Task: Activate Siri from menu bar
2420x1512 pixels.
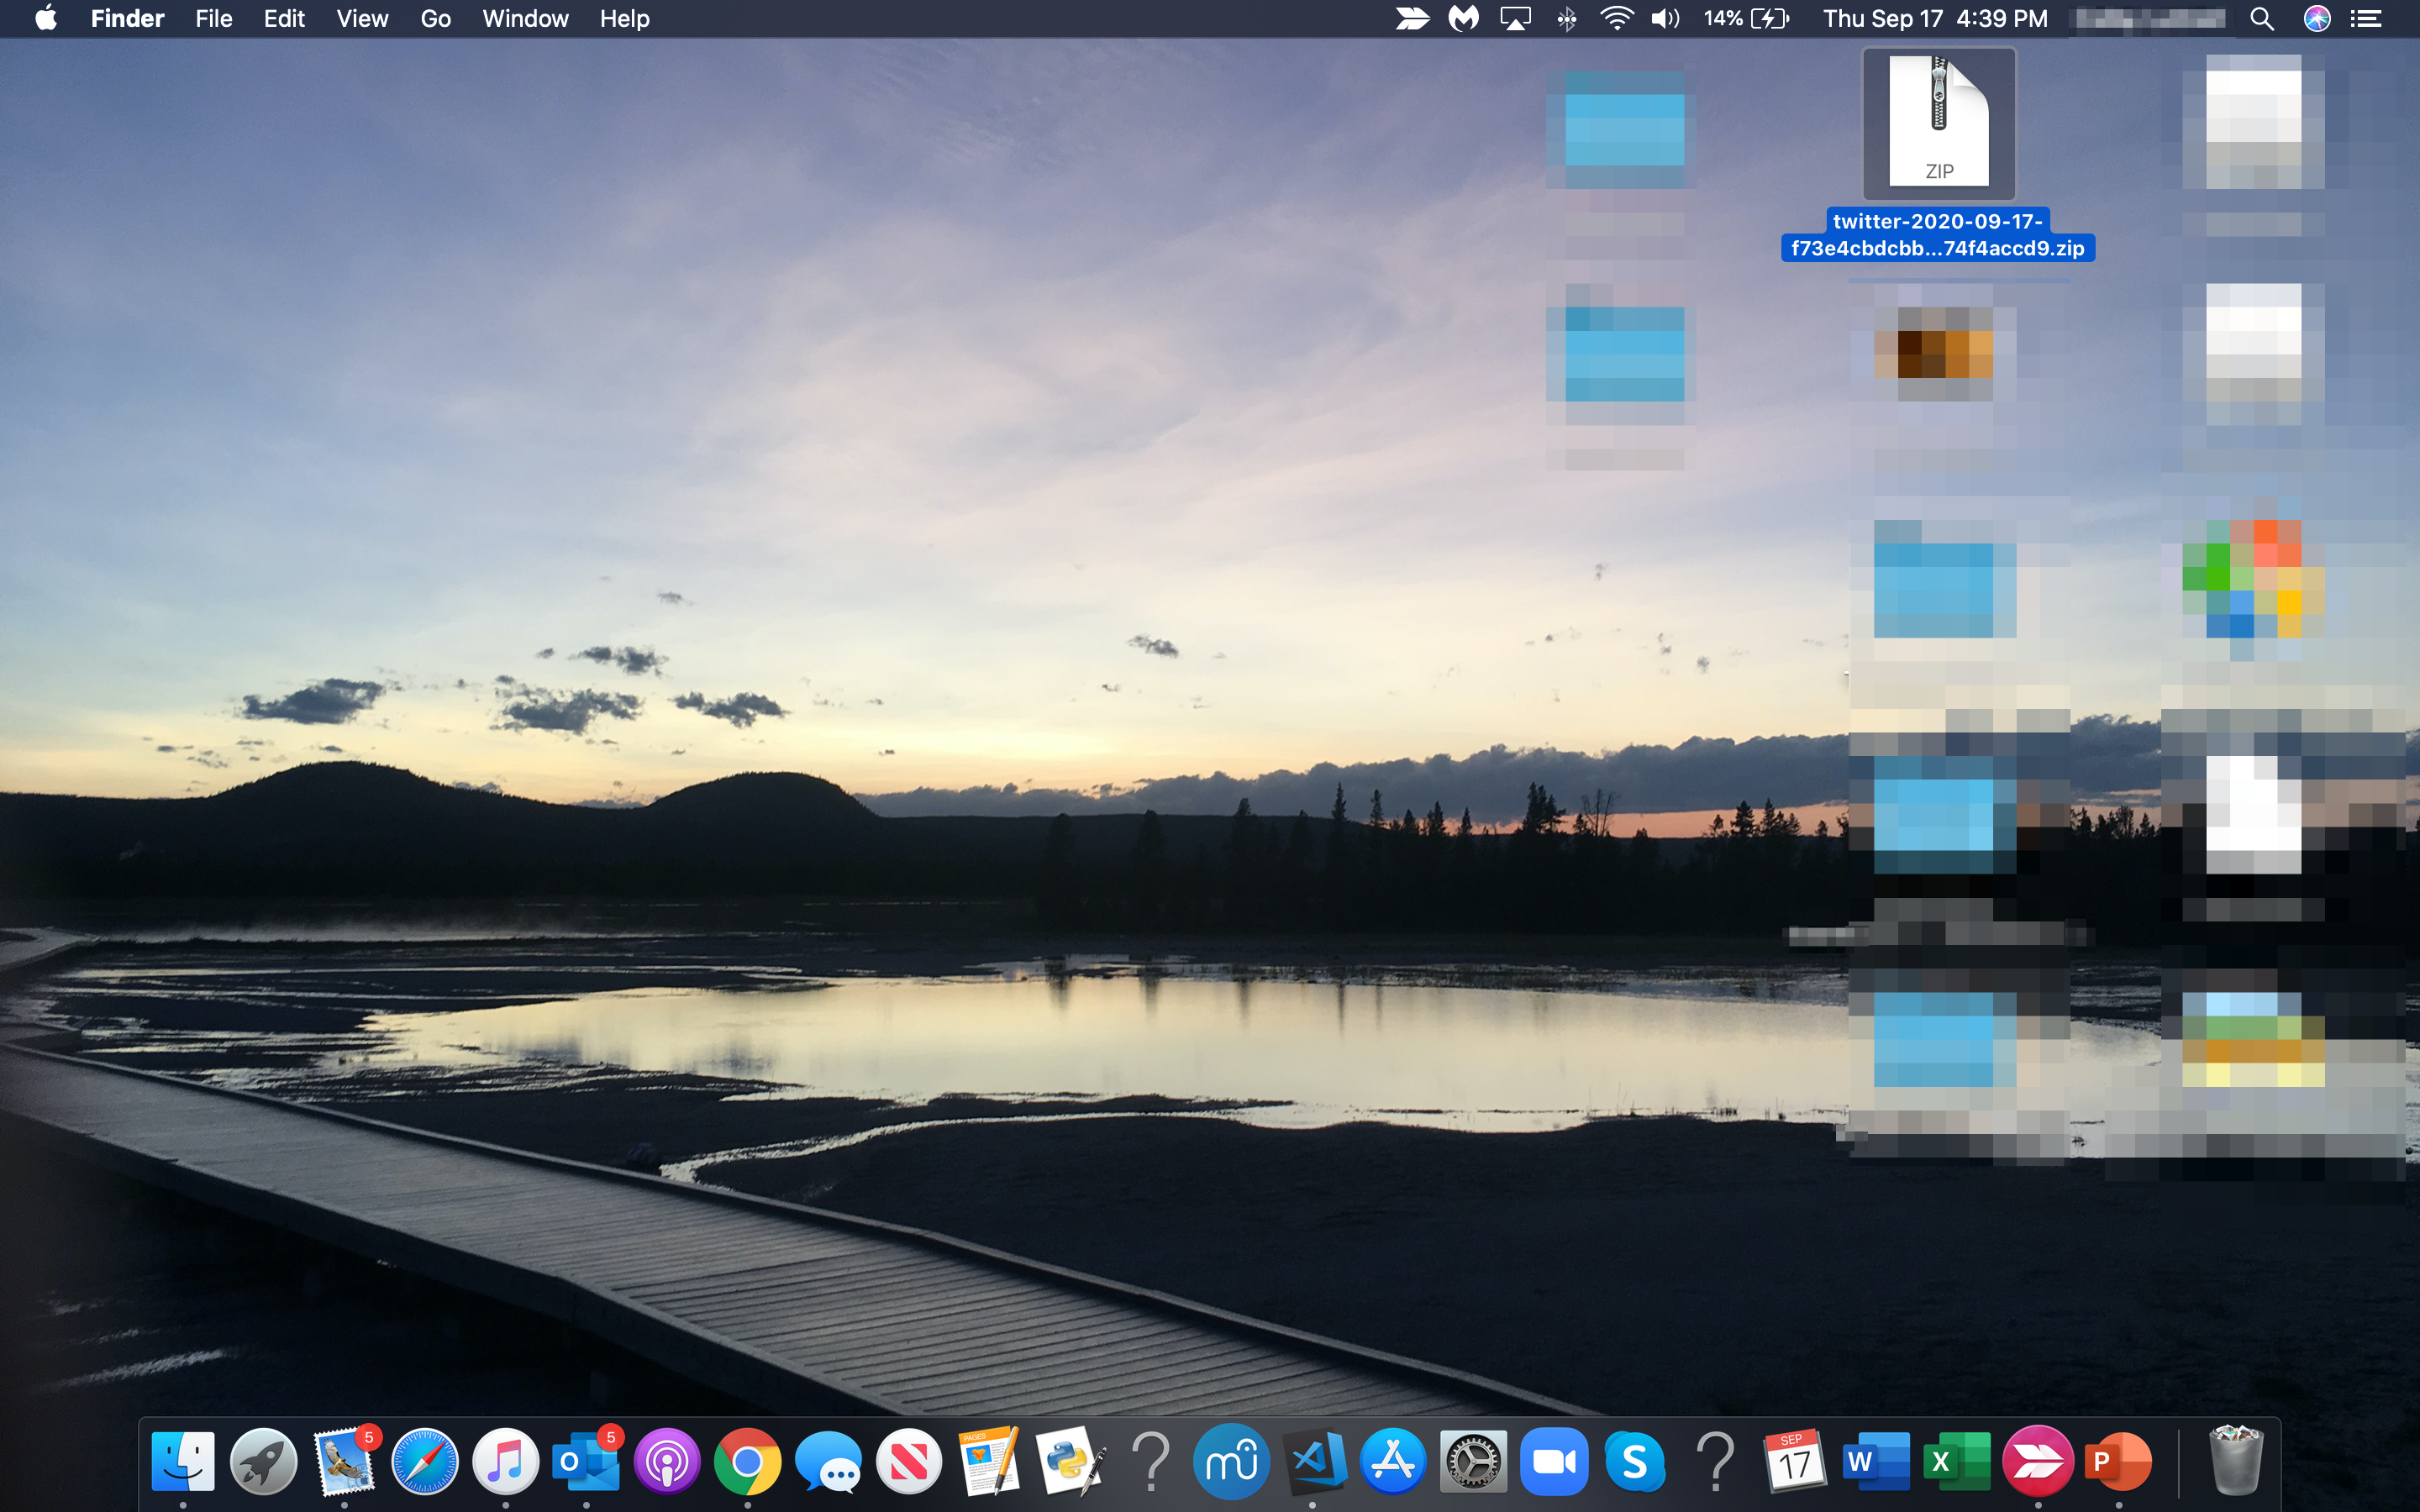Action: 2317,19
